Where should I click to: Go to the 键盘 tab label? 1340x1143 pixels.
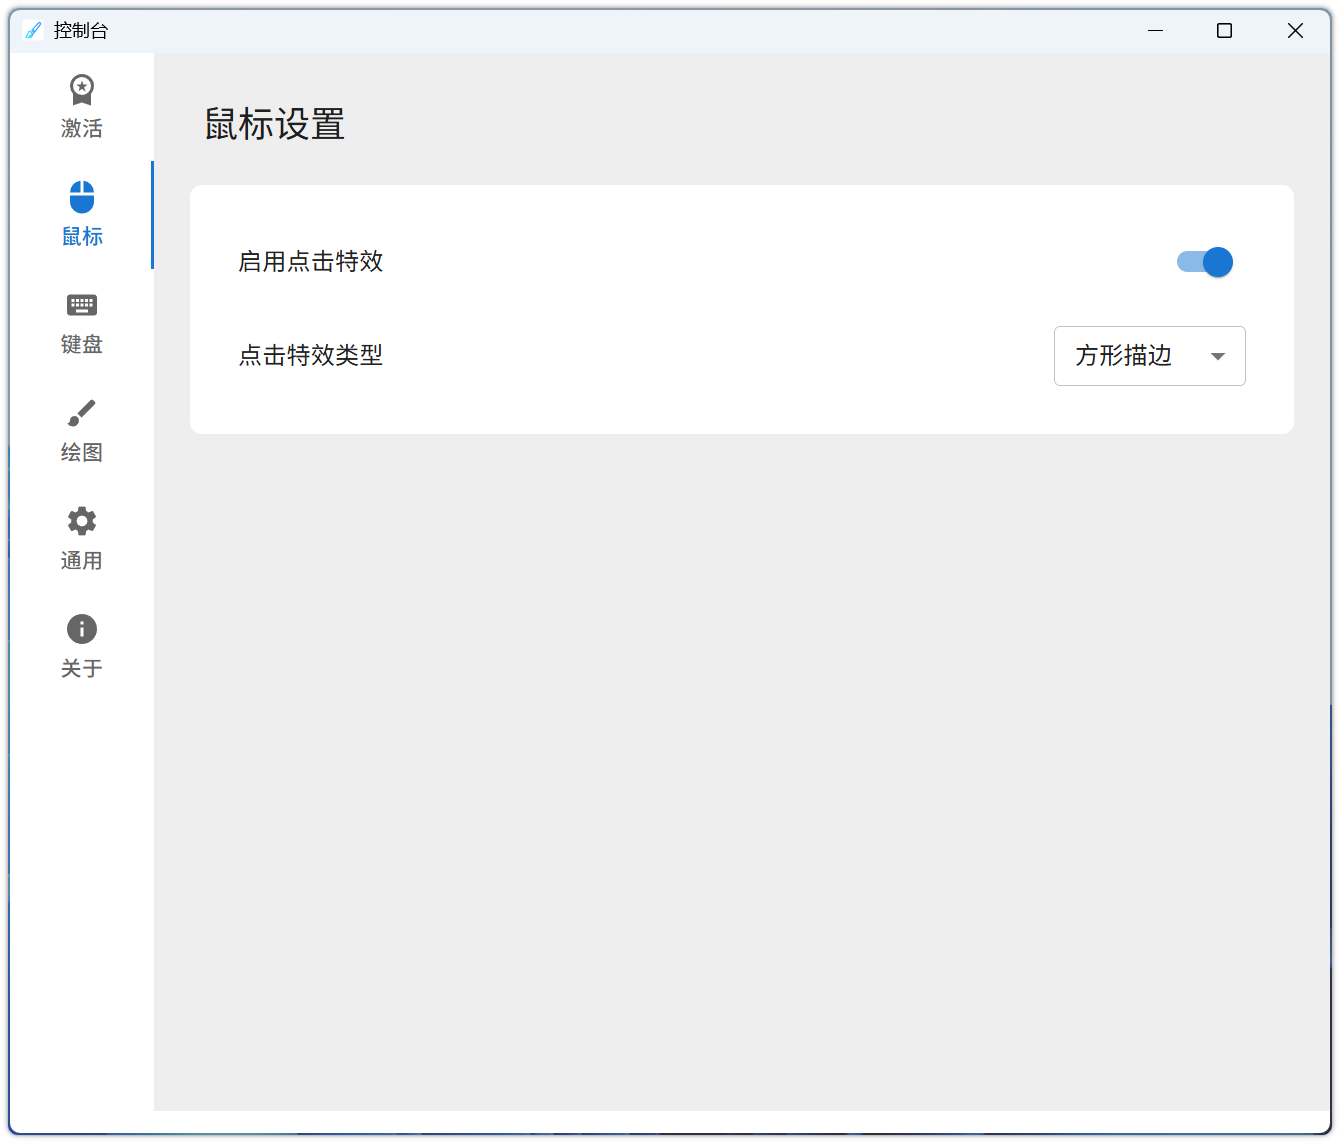81,345
